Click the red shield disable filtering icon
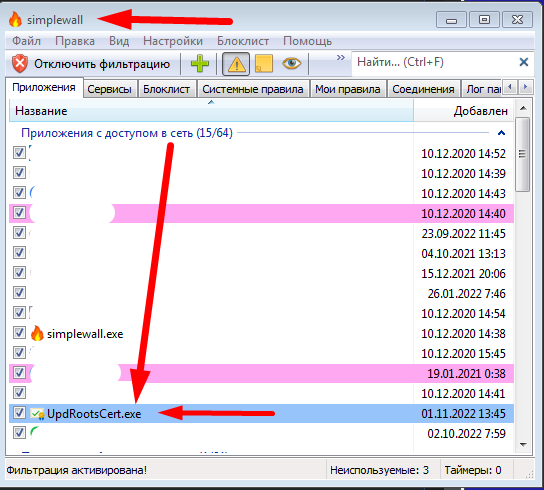 point(20,64)
